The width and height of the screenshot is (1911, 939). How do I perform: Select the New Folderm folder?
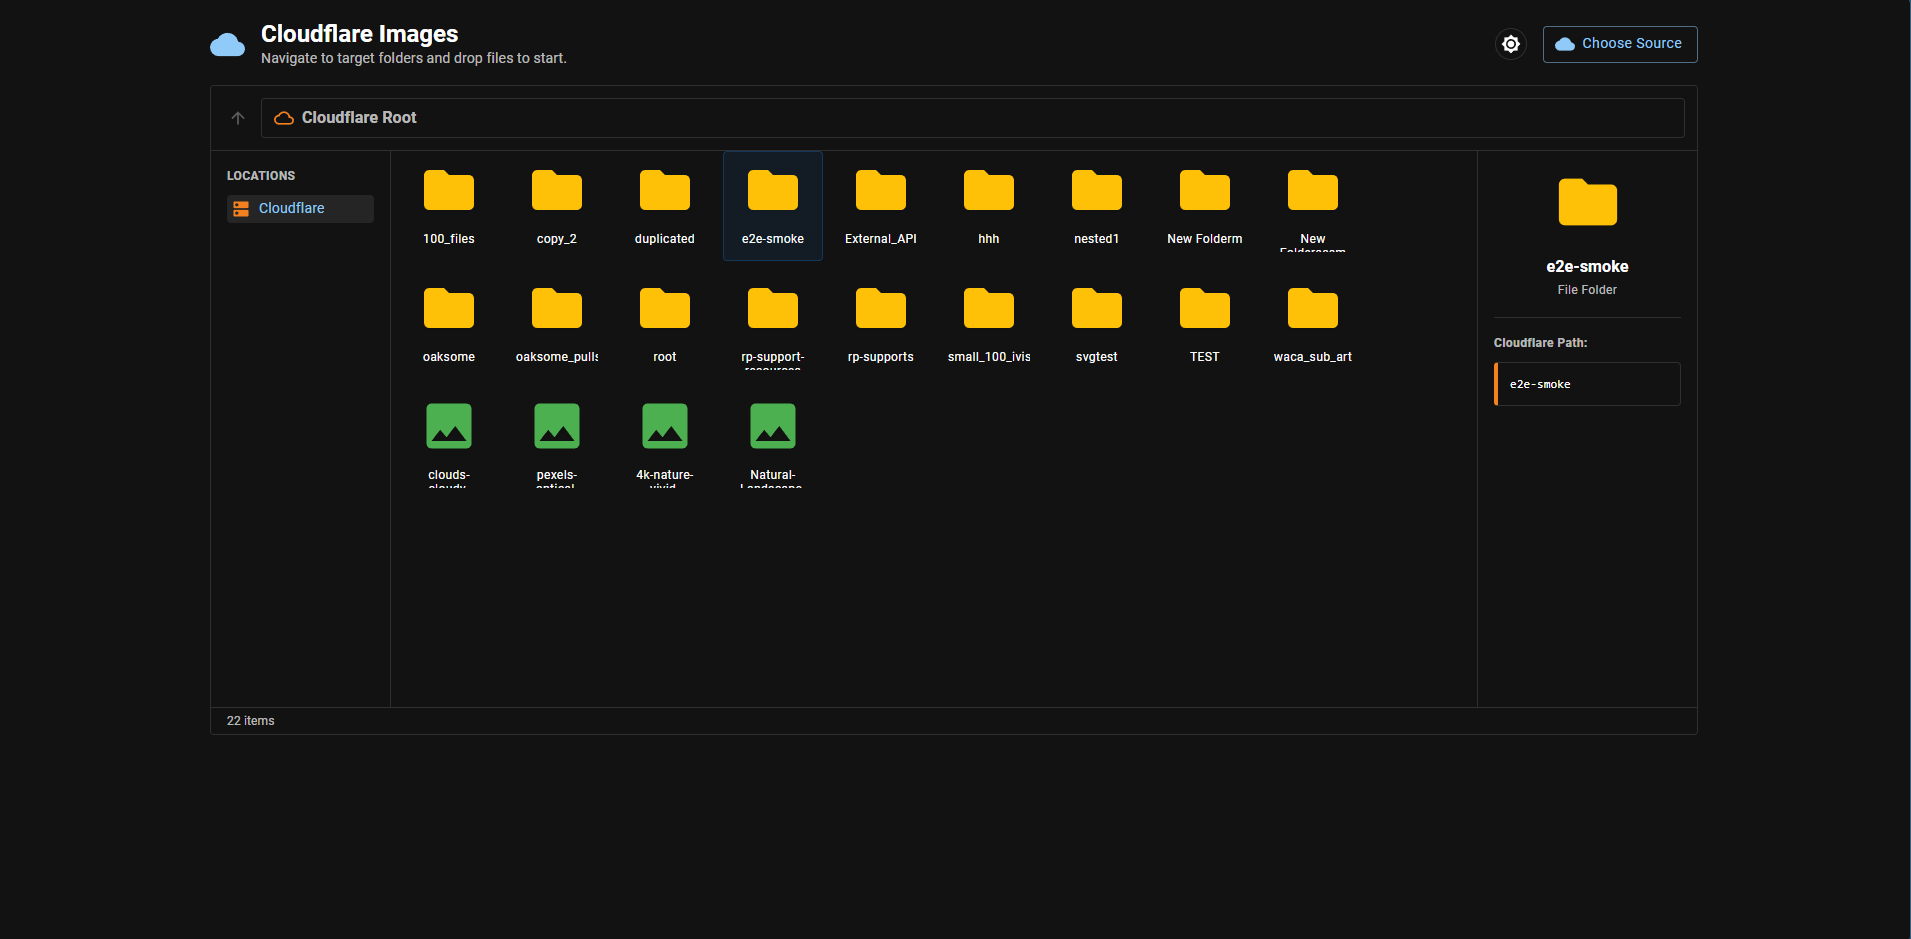(x=1205, y=206)
